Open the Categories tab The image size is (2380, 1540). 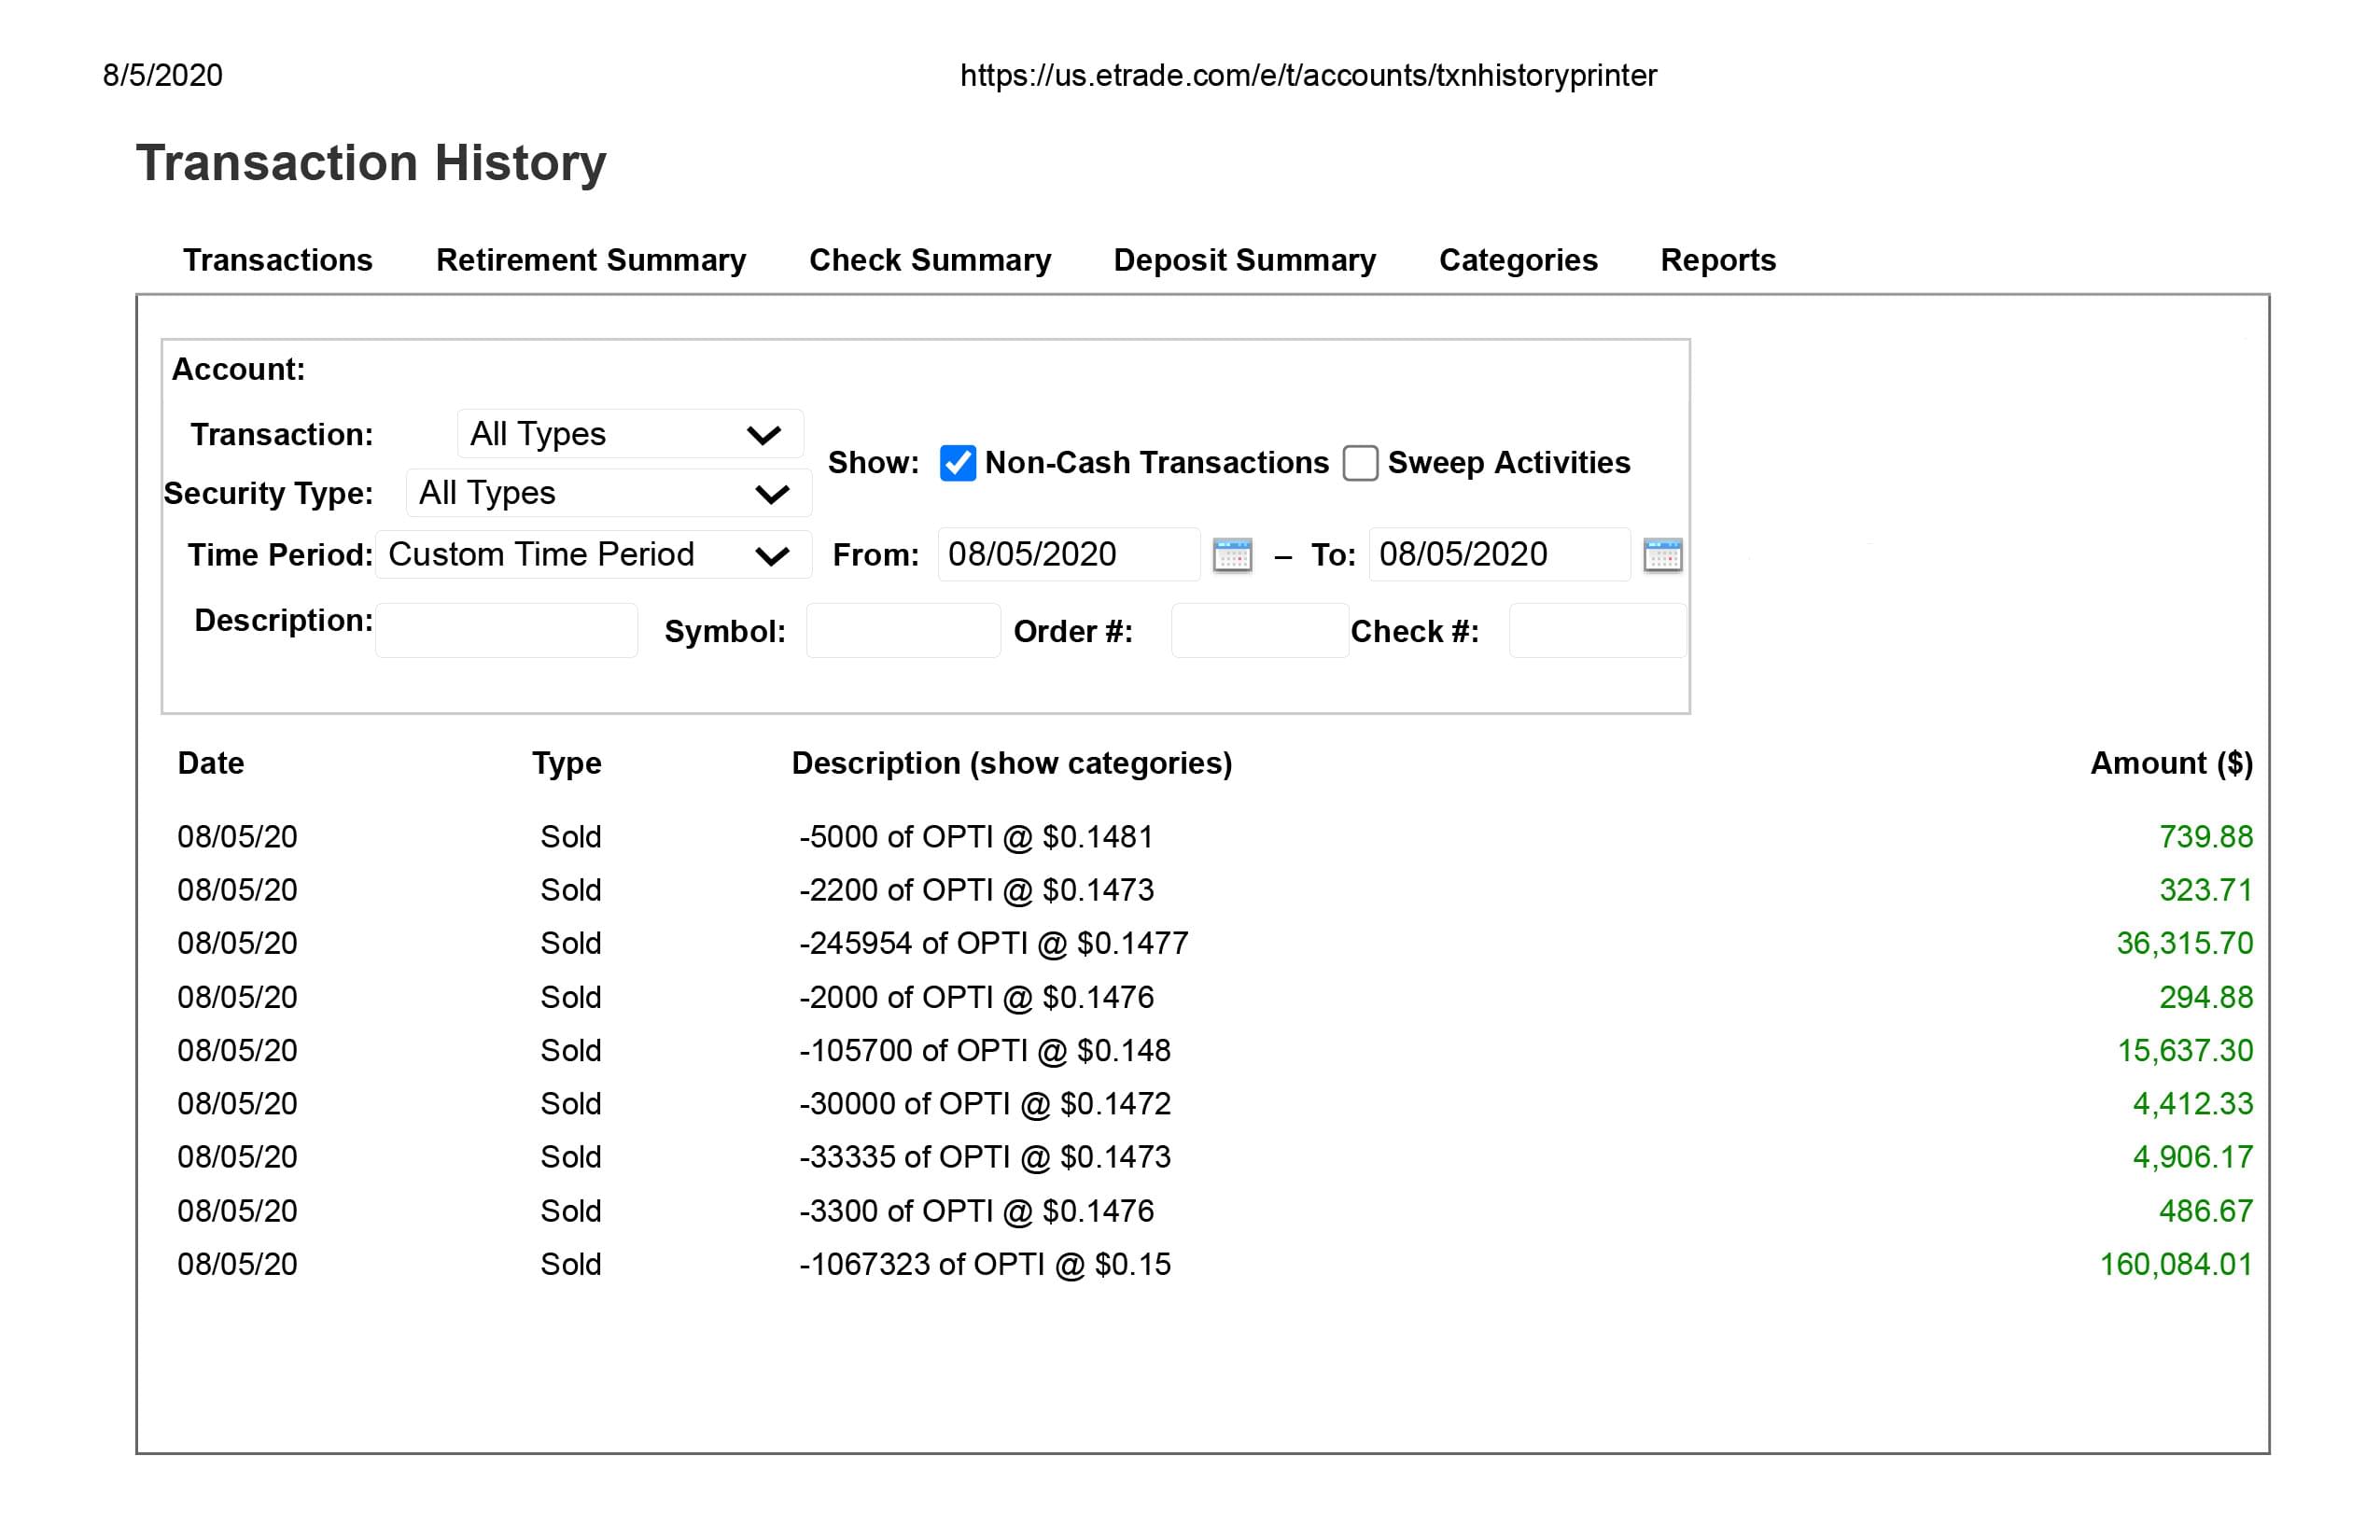coord(1517,260)
